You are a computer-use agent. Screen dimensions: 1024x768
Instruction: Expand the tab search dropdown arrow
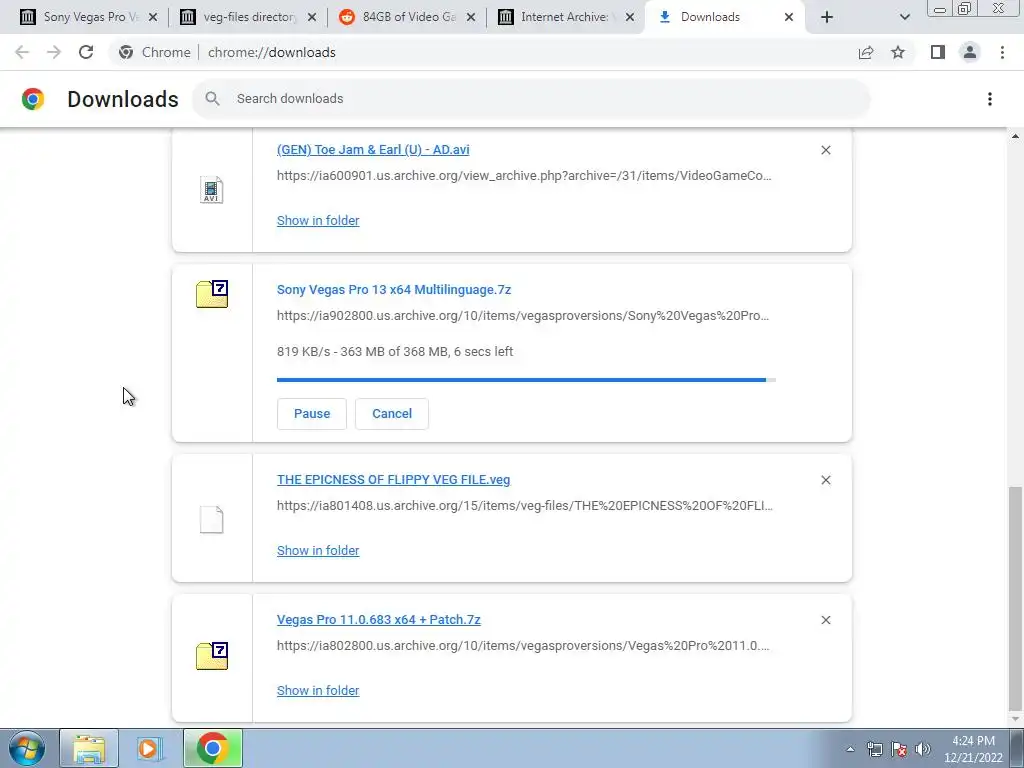[x=904, y=17]
